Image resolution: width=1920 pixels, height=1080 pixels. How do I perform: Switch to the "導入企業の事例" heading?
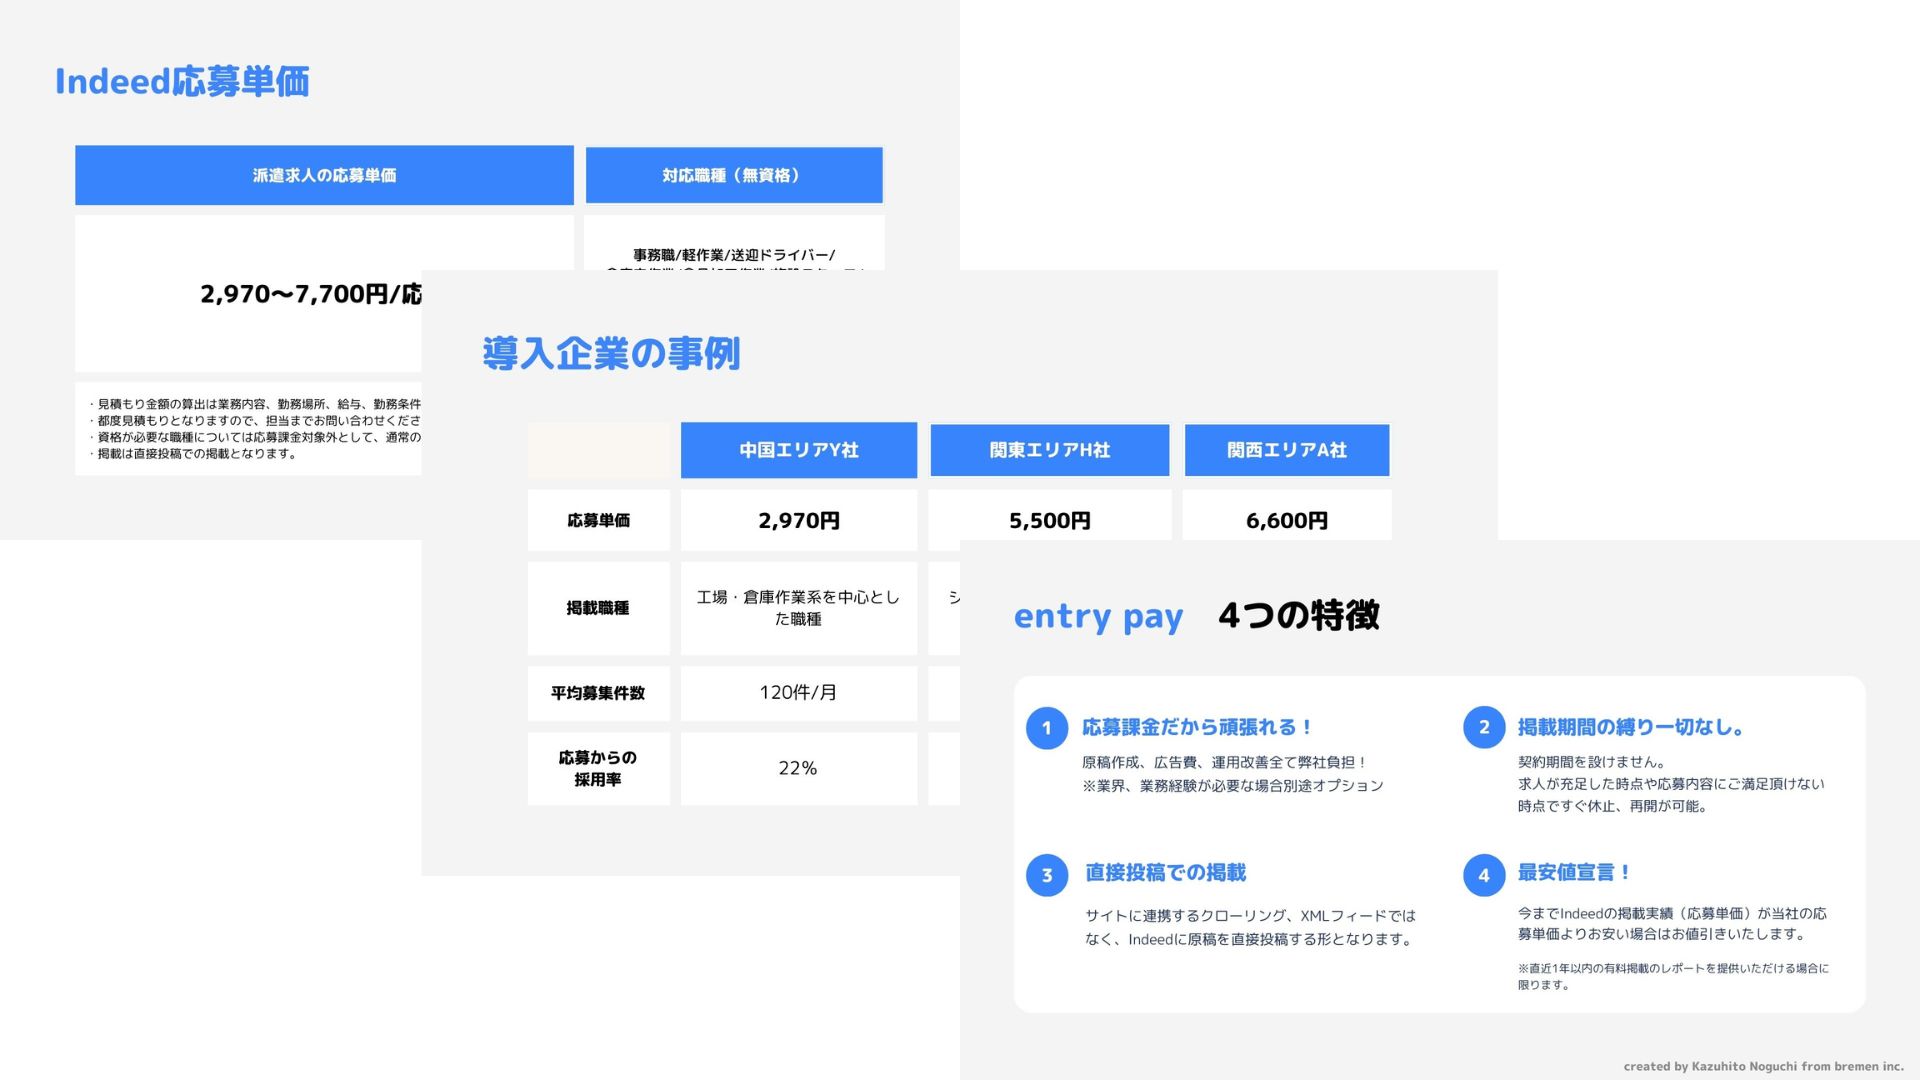(x=613, y=354)
